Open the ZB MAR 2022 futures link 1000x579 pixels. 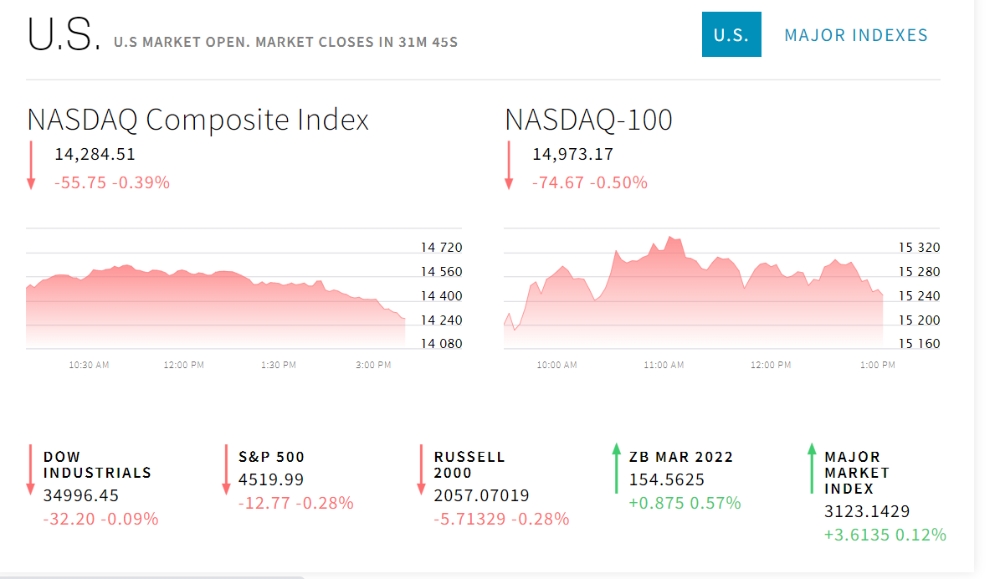(x=680, y=457)
